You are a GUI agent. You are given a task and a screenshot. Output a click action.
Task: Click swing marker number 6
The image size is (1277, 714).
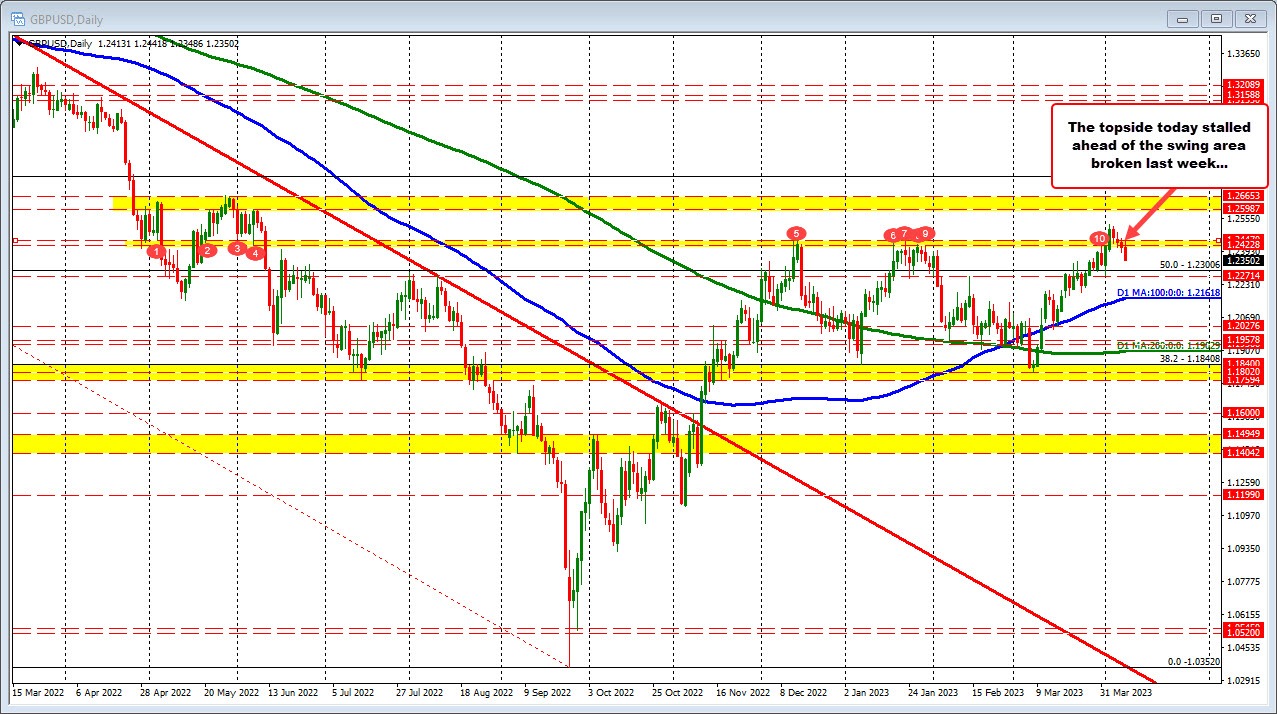pos(892,235)
